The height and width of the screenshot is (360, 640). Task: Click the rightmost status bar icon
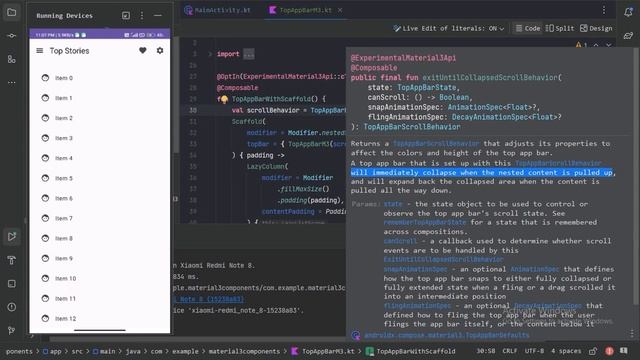tap(624, 351)
